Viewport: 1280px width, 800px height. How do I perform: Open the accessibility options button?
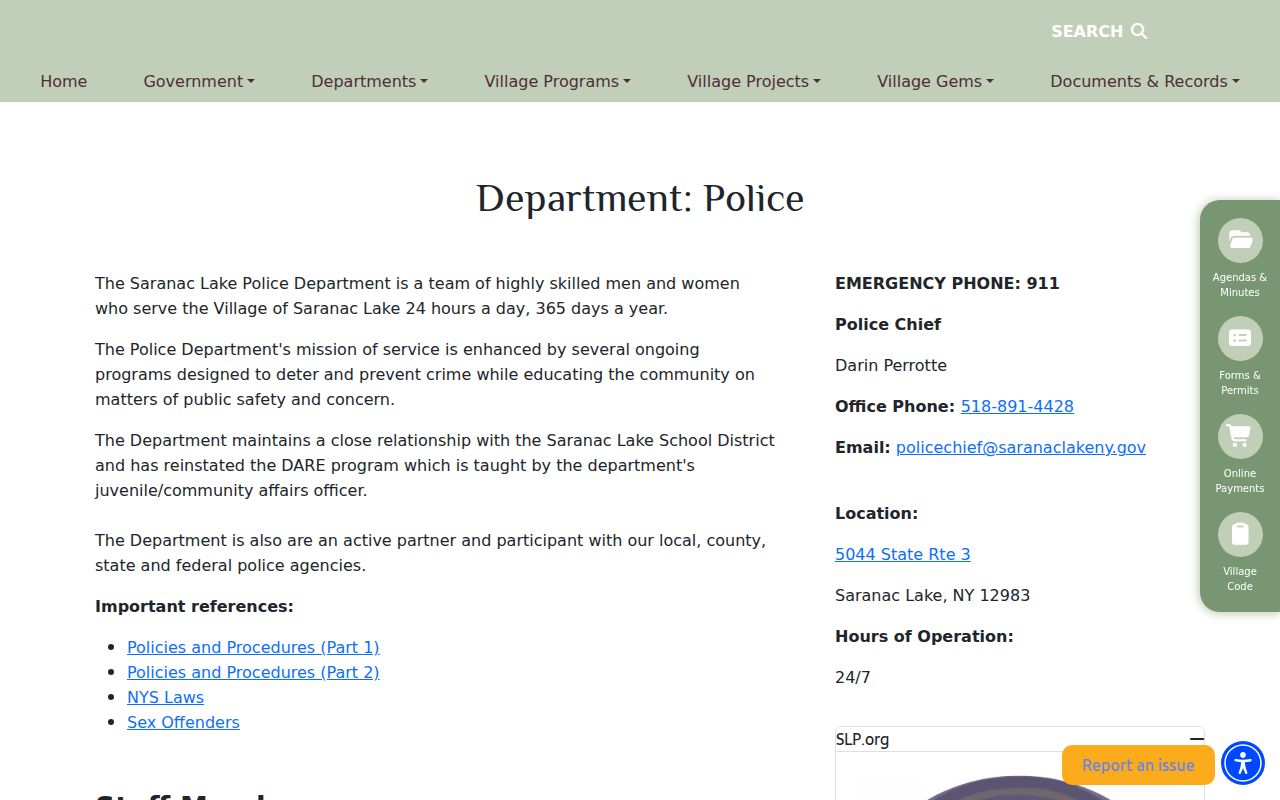(x=1243, y=765)
